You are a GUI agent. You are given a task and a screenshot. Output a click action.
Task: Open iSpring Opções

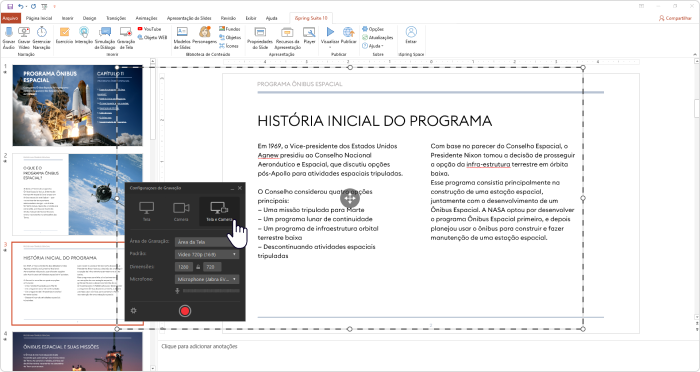[x=373, y=29]
